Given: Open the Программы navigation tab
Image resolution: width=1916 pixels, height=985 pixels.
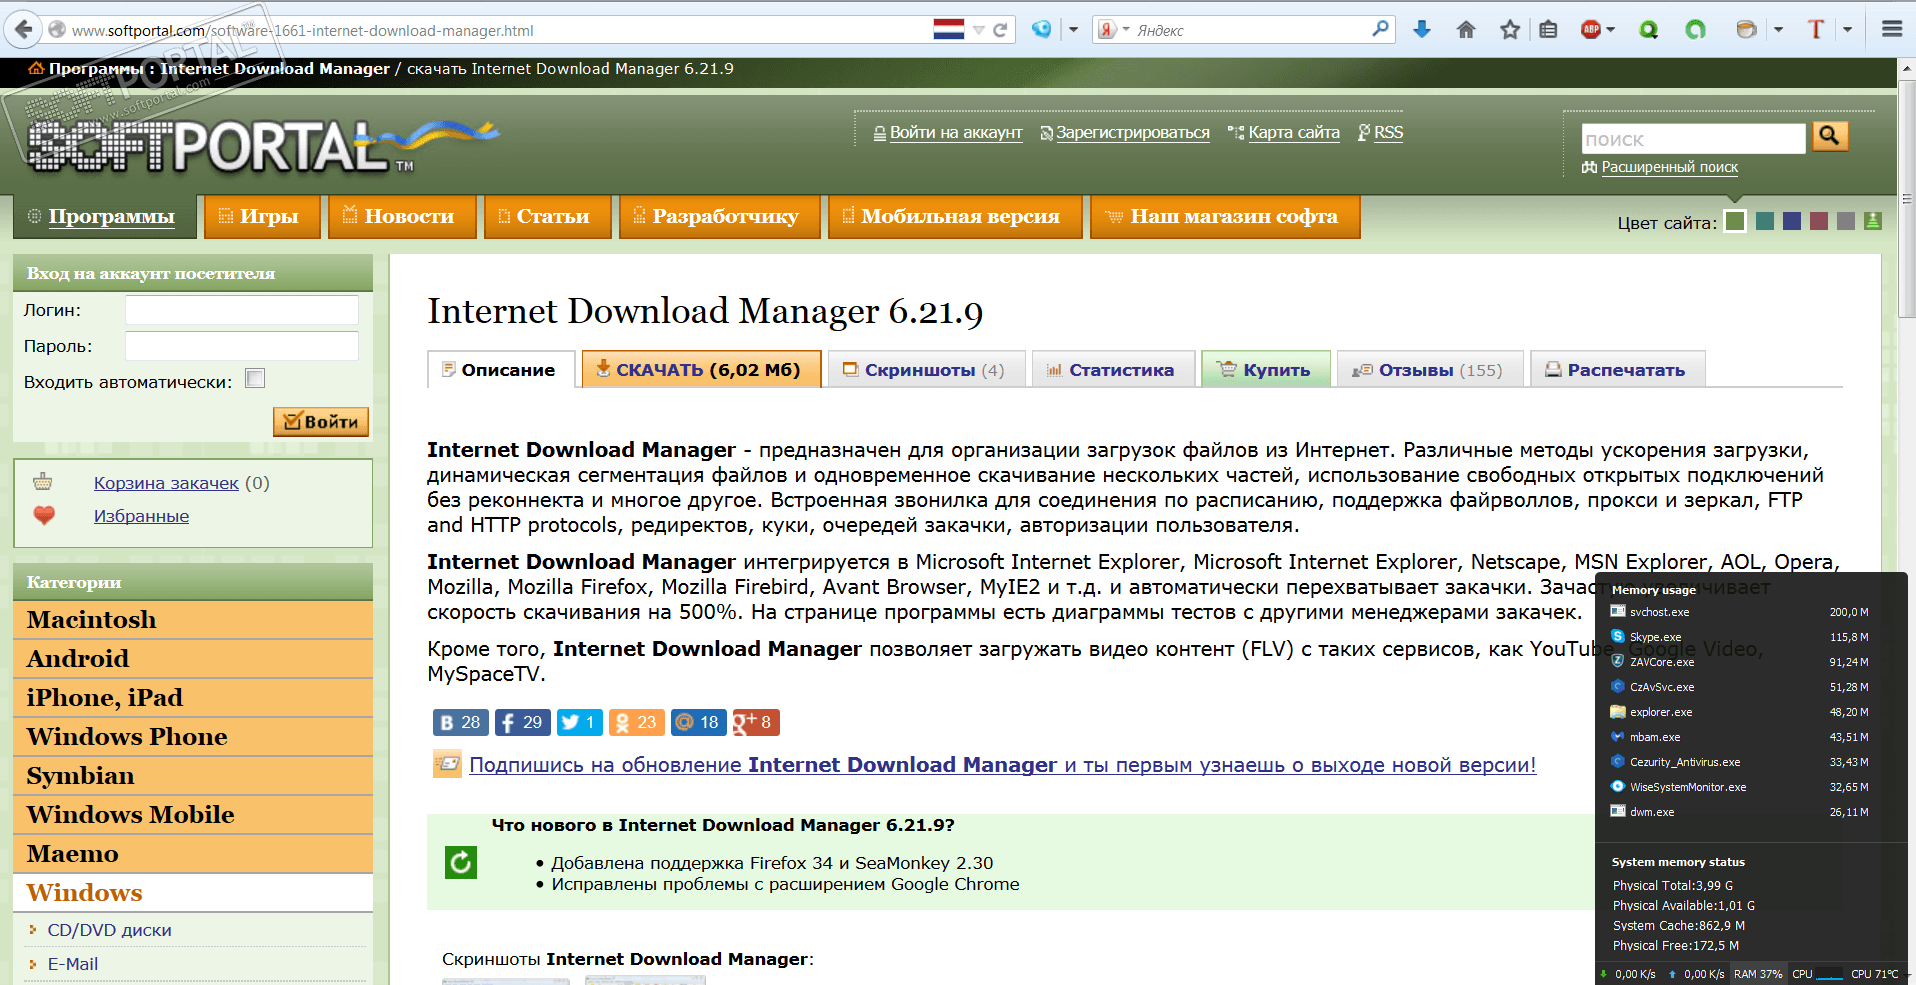Looking at the screenshot, I should coord(105,217).
